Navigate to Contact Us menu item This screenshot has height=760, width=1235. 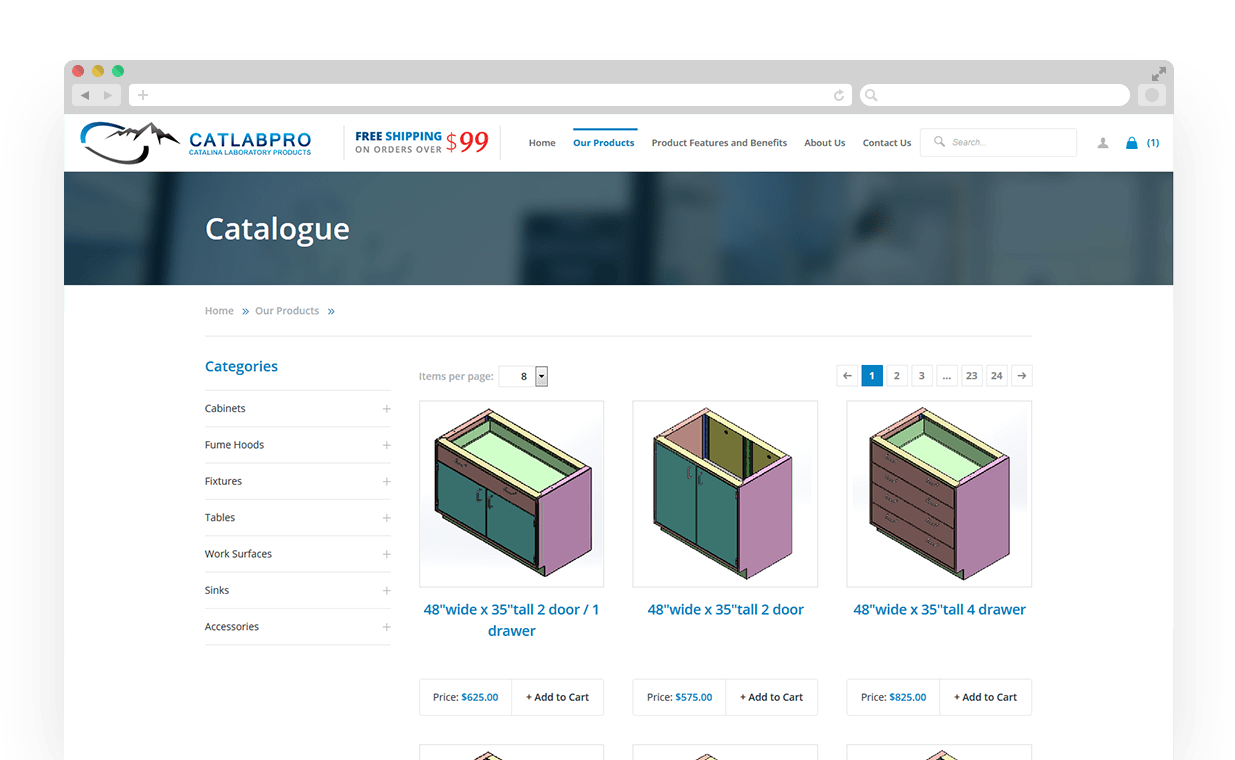886,143
